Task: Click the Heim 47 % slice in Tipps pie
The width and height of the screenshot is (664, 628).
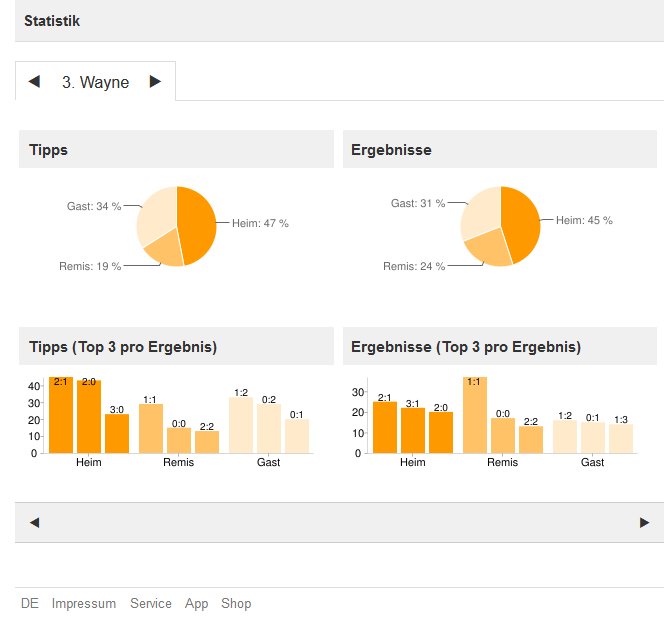Action: tap(197, 222)
